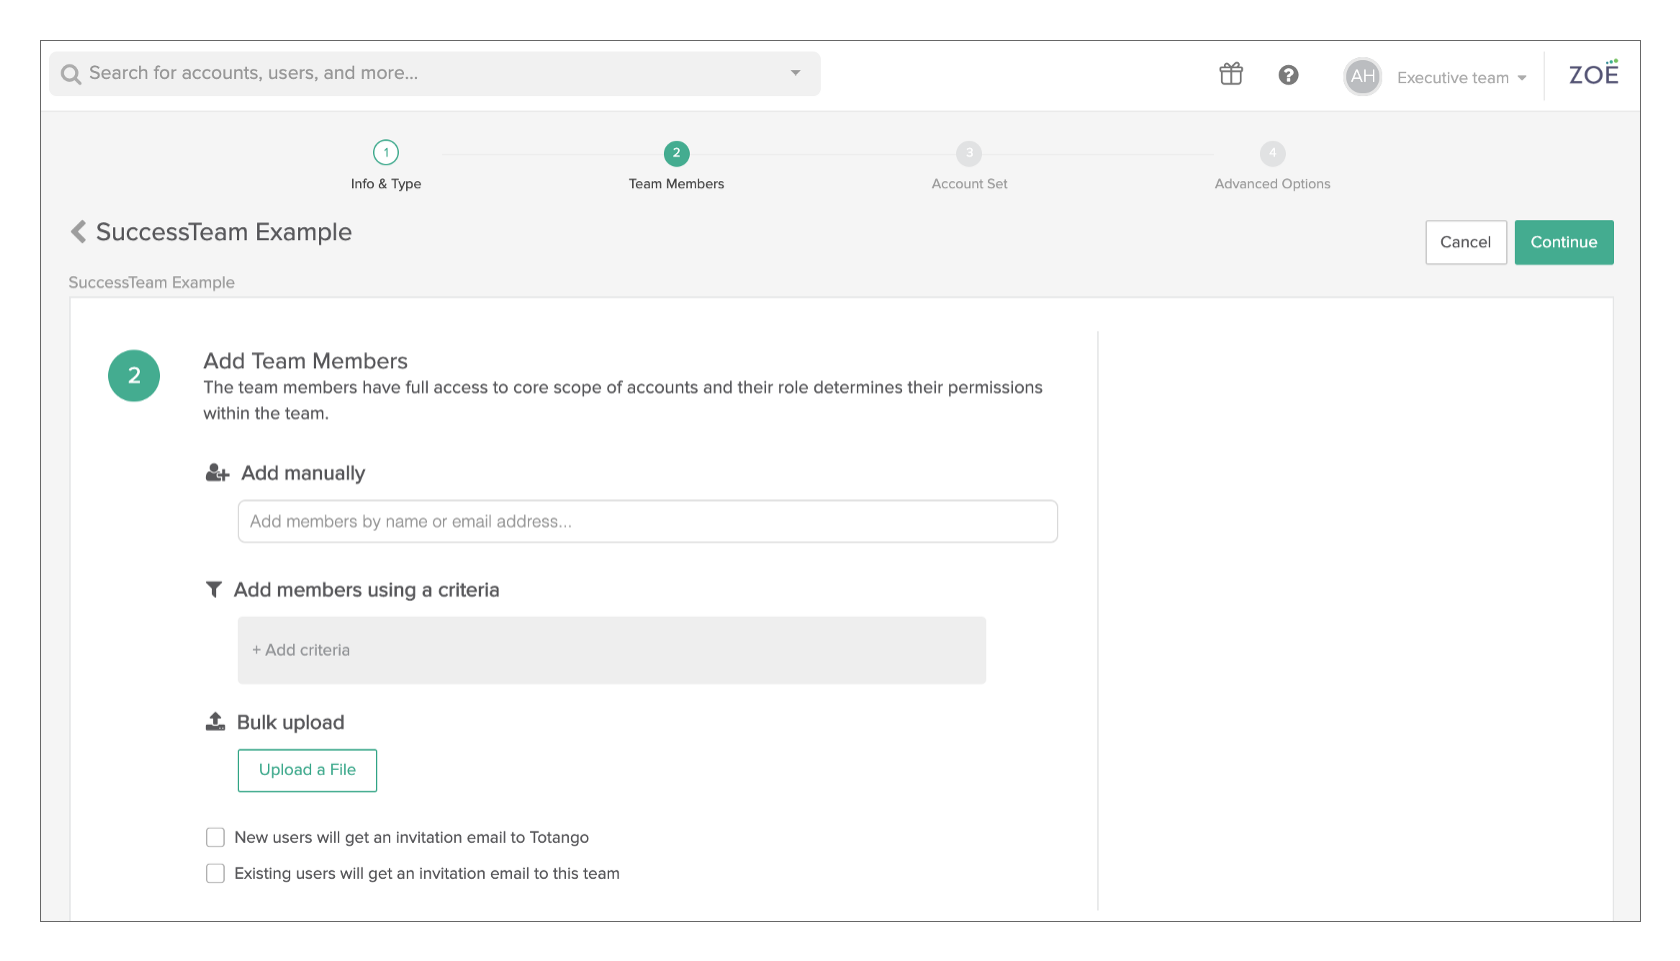Expand the search bar dropdown arrow
This screenshot has height=961, width=1680.
795,73
